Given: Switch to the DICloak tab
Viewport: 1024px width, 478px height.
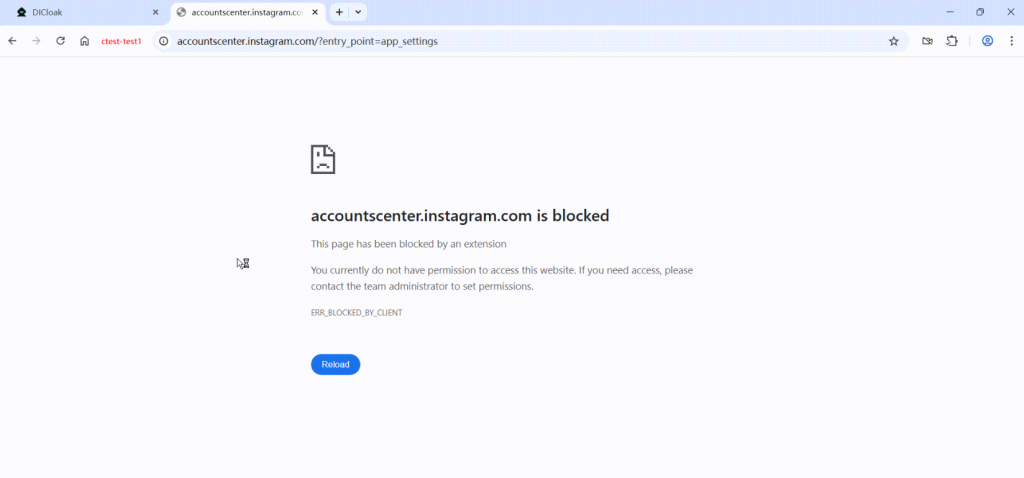Looking at the screenshot, I should [80, 12].
